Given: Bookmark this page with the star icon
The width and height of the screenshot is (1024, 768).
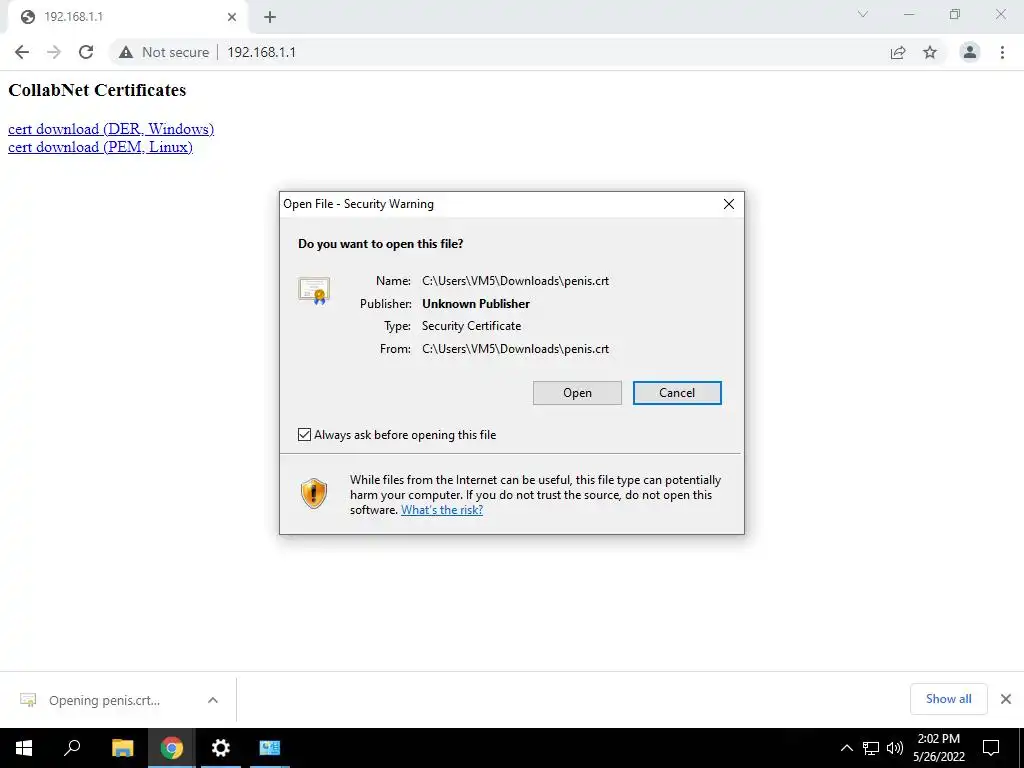Looking at the screenshot, I should 930,52.
